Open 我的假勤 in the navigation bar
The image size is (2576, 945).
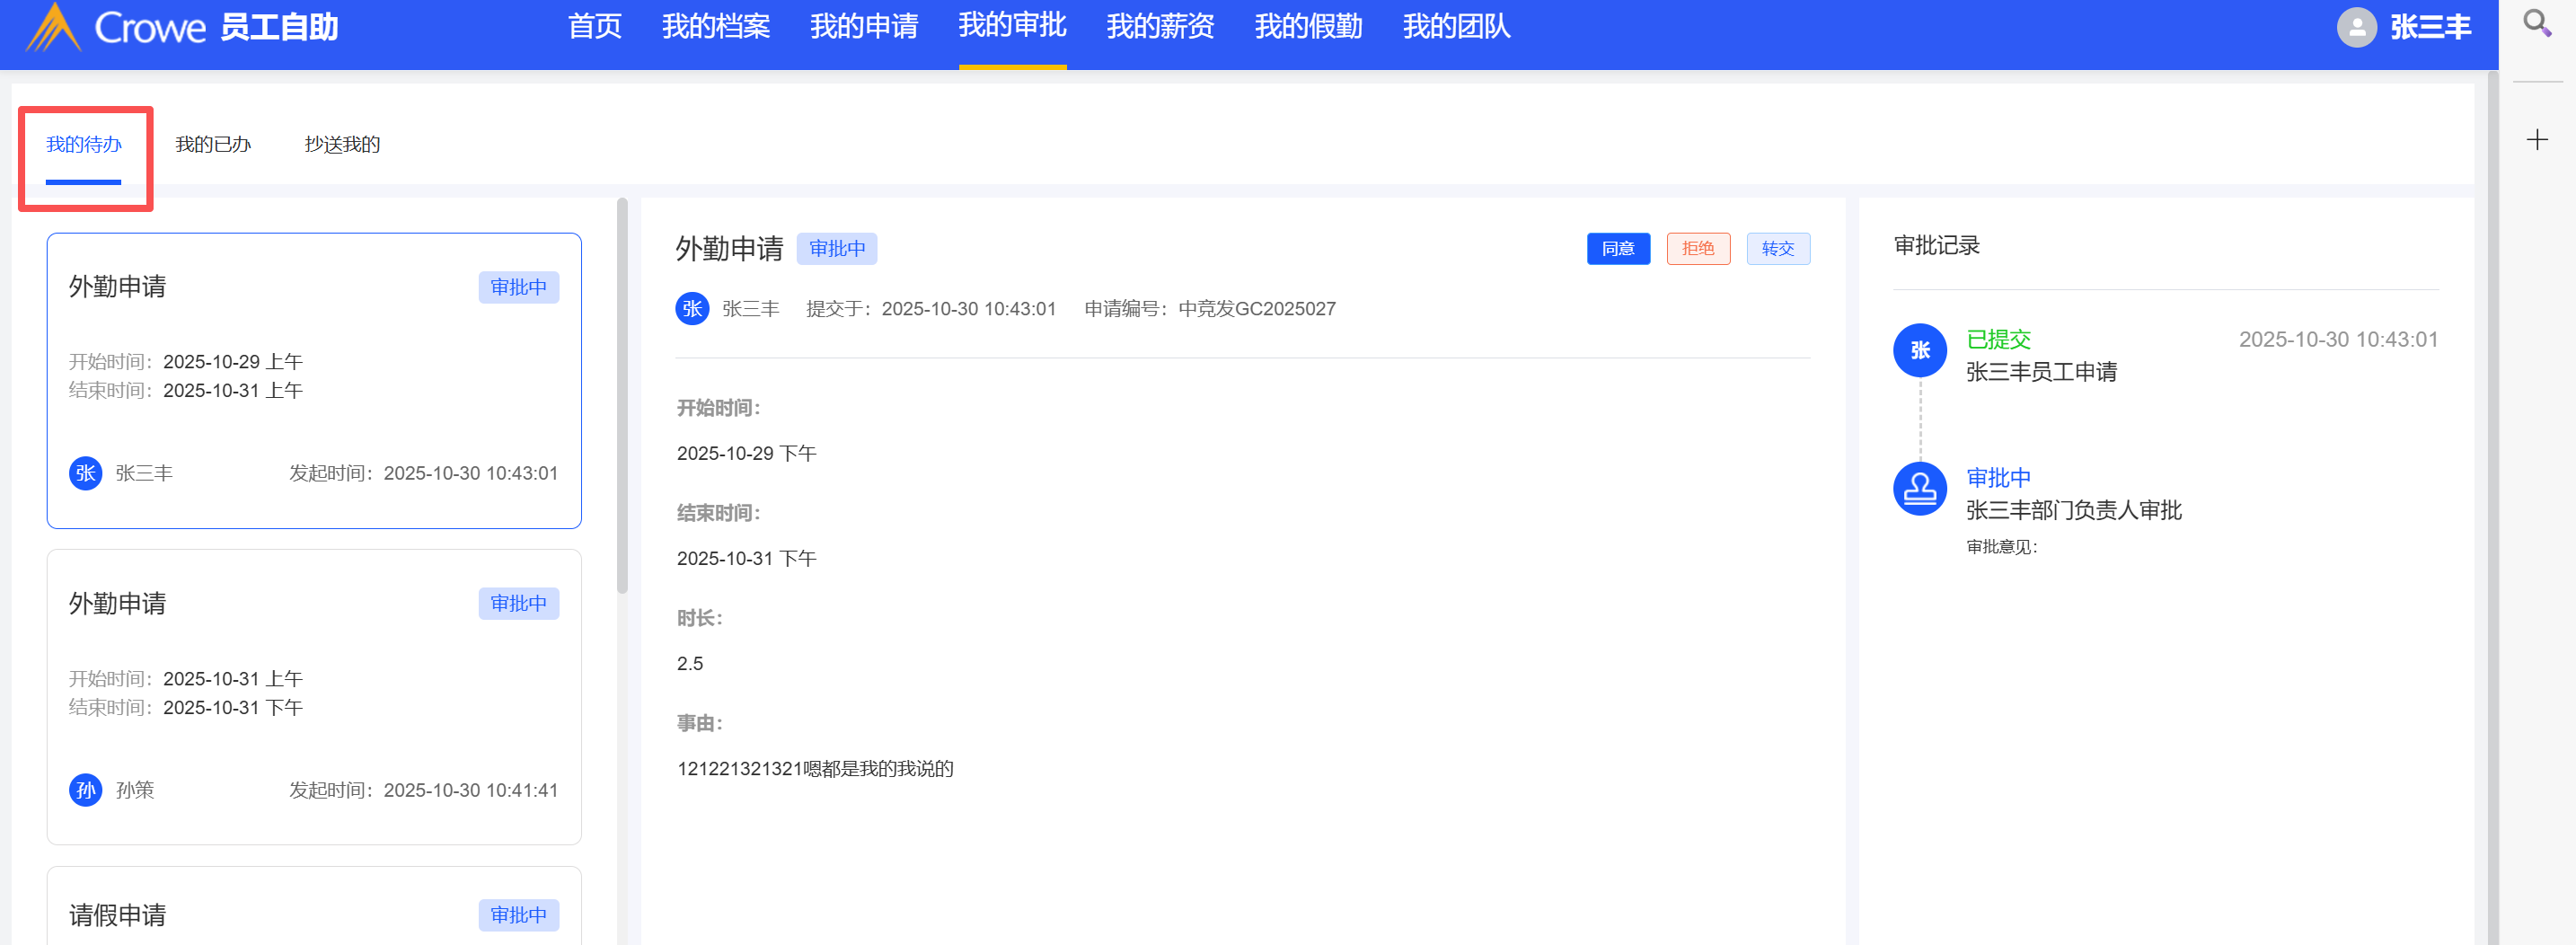(x=1308, y=27)
